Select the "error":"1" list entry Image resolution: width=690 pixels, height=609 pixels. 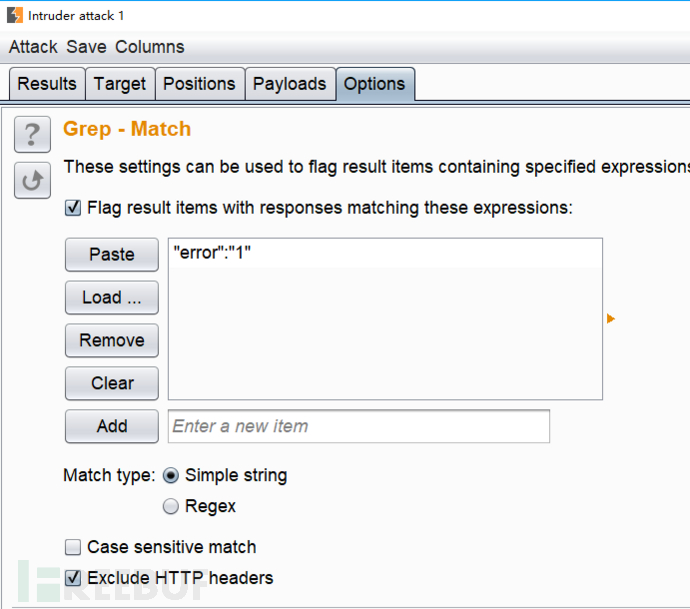385,253
